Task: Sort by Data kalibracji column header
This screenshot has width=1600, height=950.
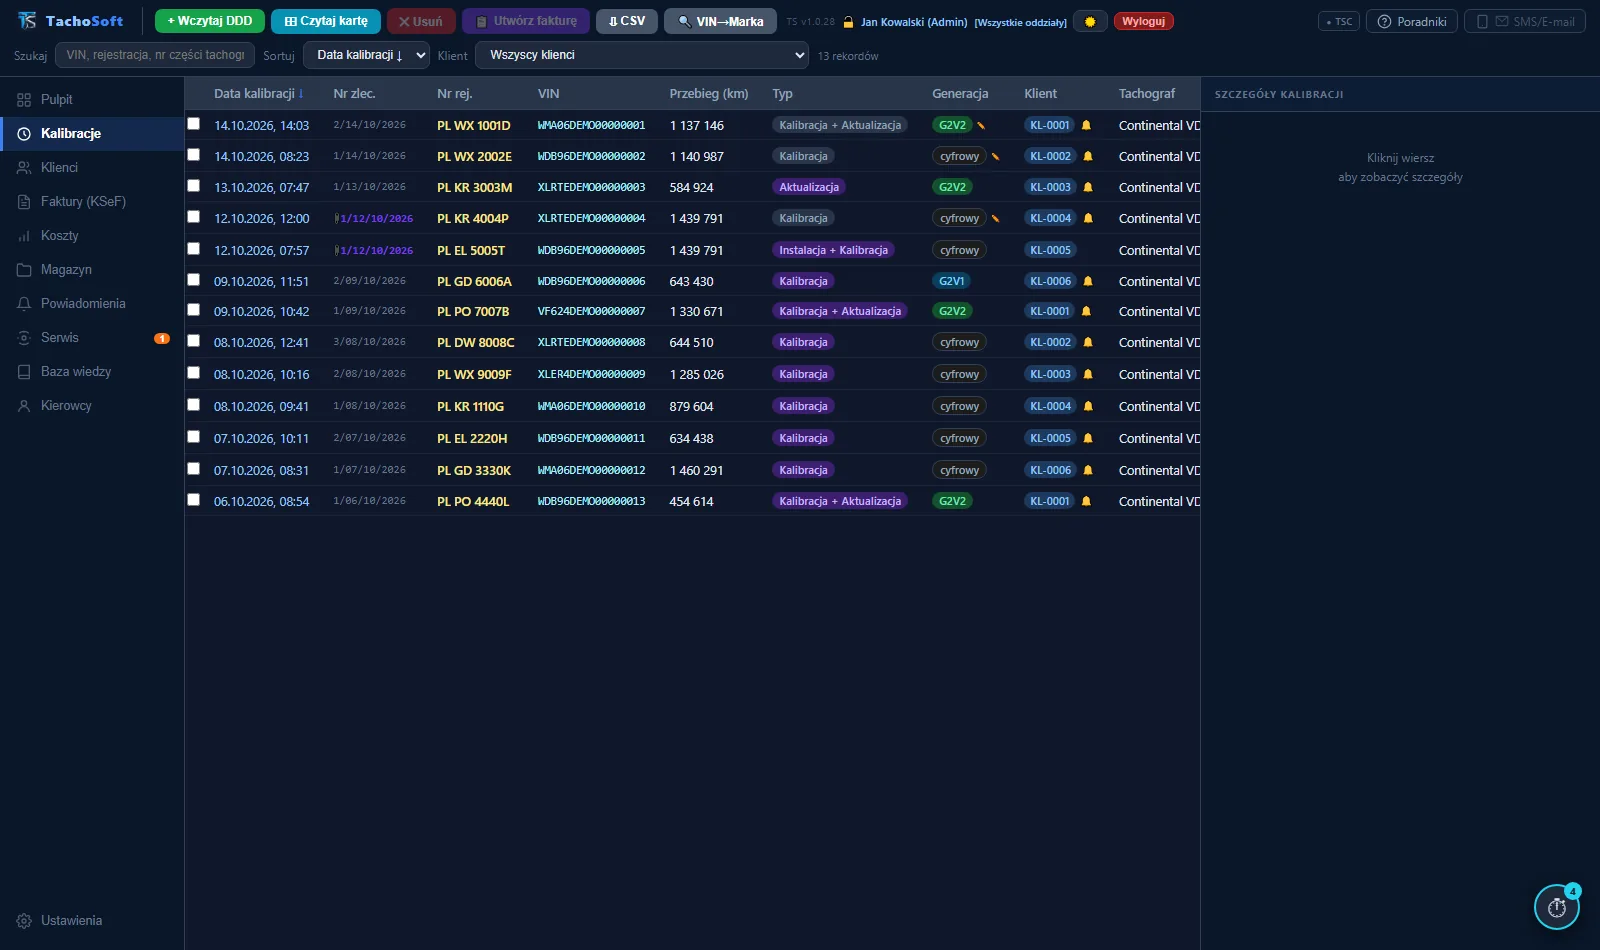Action: (258, 93)
